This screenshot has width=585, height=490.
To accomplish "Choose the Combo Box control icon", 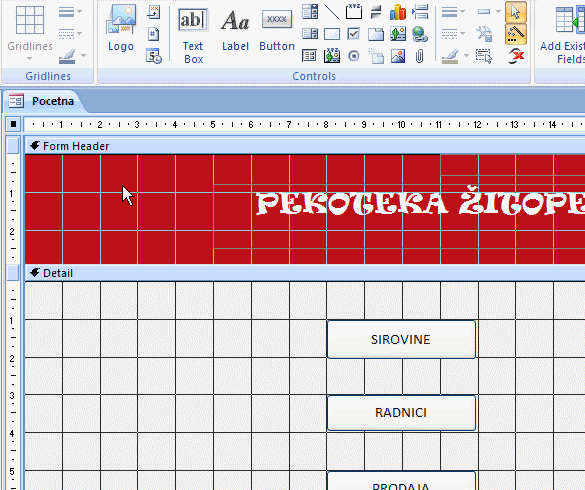I will pos(310,12).
